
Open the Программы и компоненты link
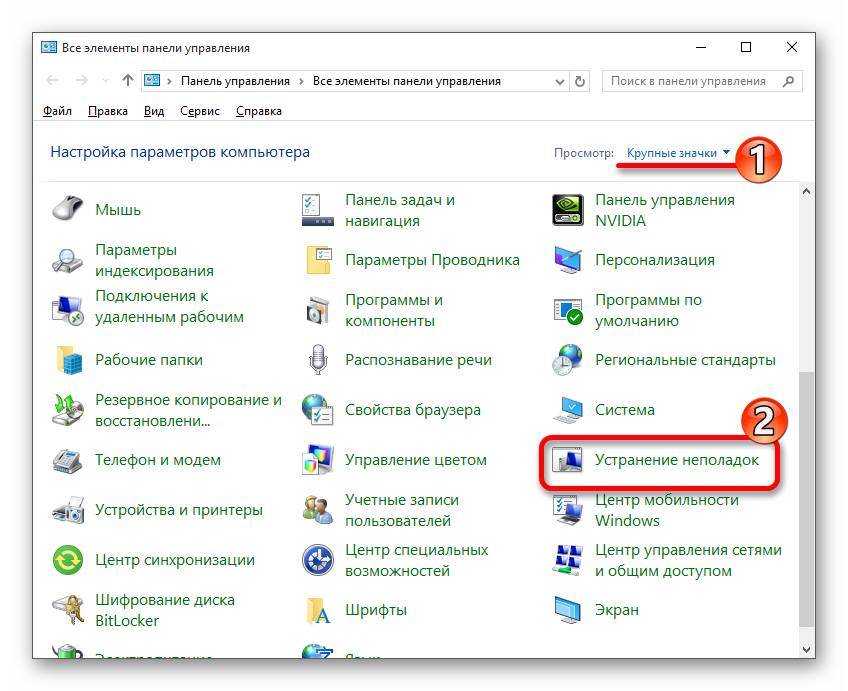[x=394, y=310]
